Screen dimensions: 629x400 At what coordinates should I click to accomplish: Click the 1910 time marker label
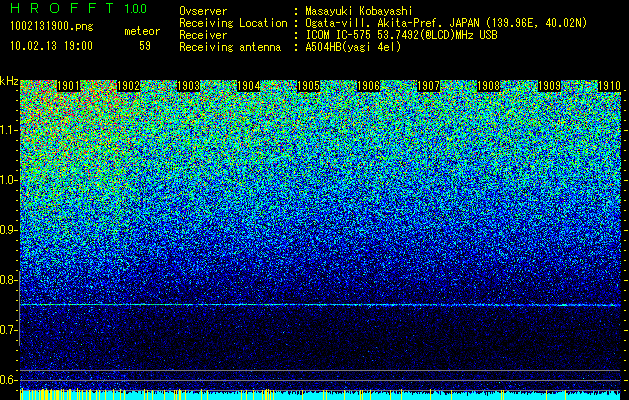point(609,86)
